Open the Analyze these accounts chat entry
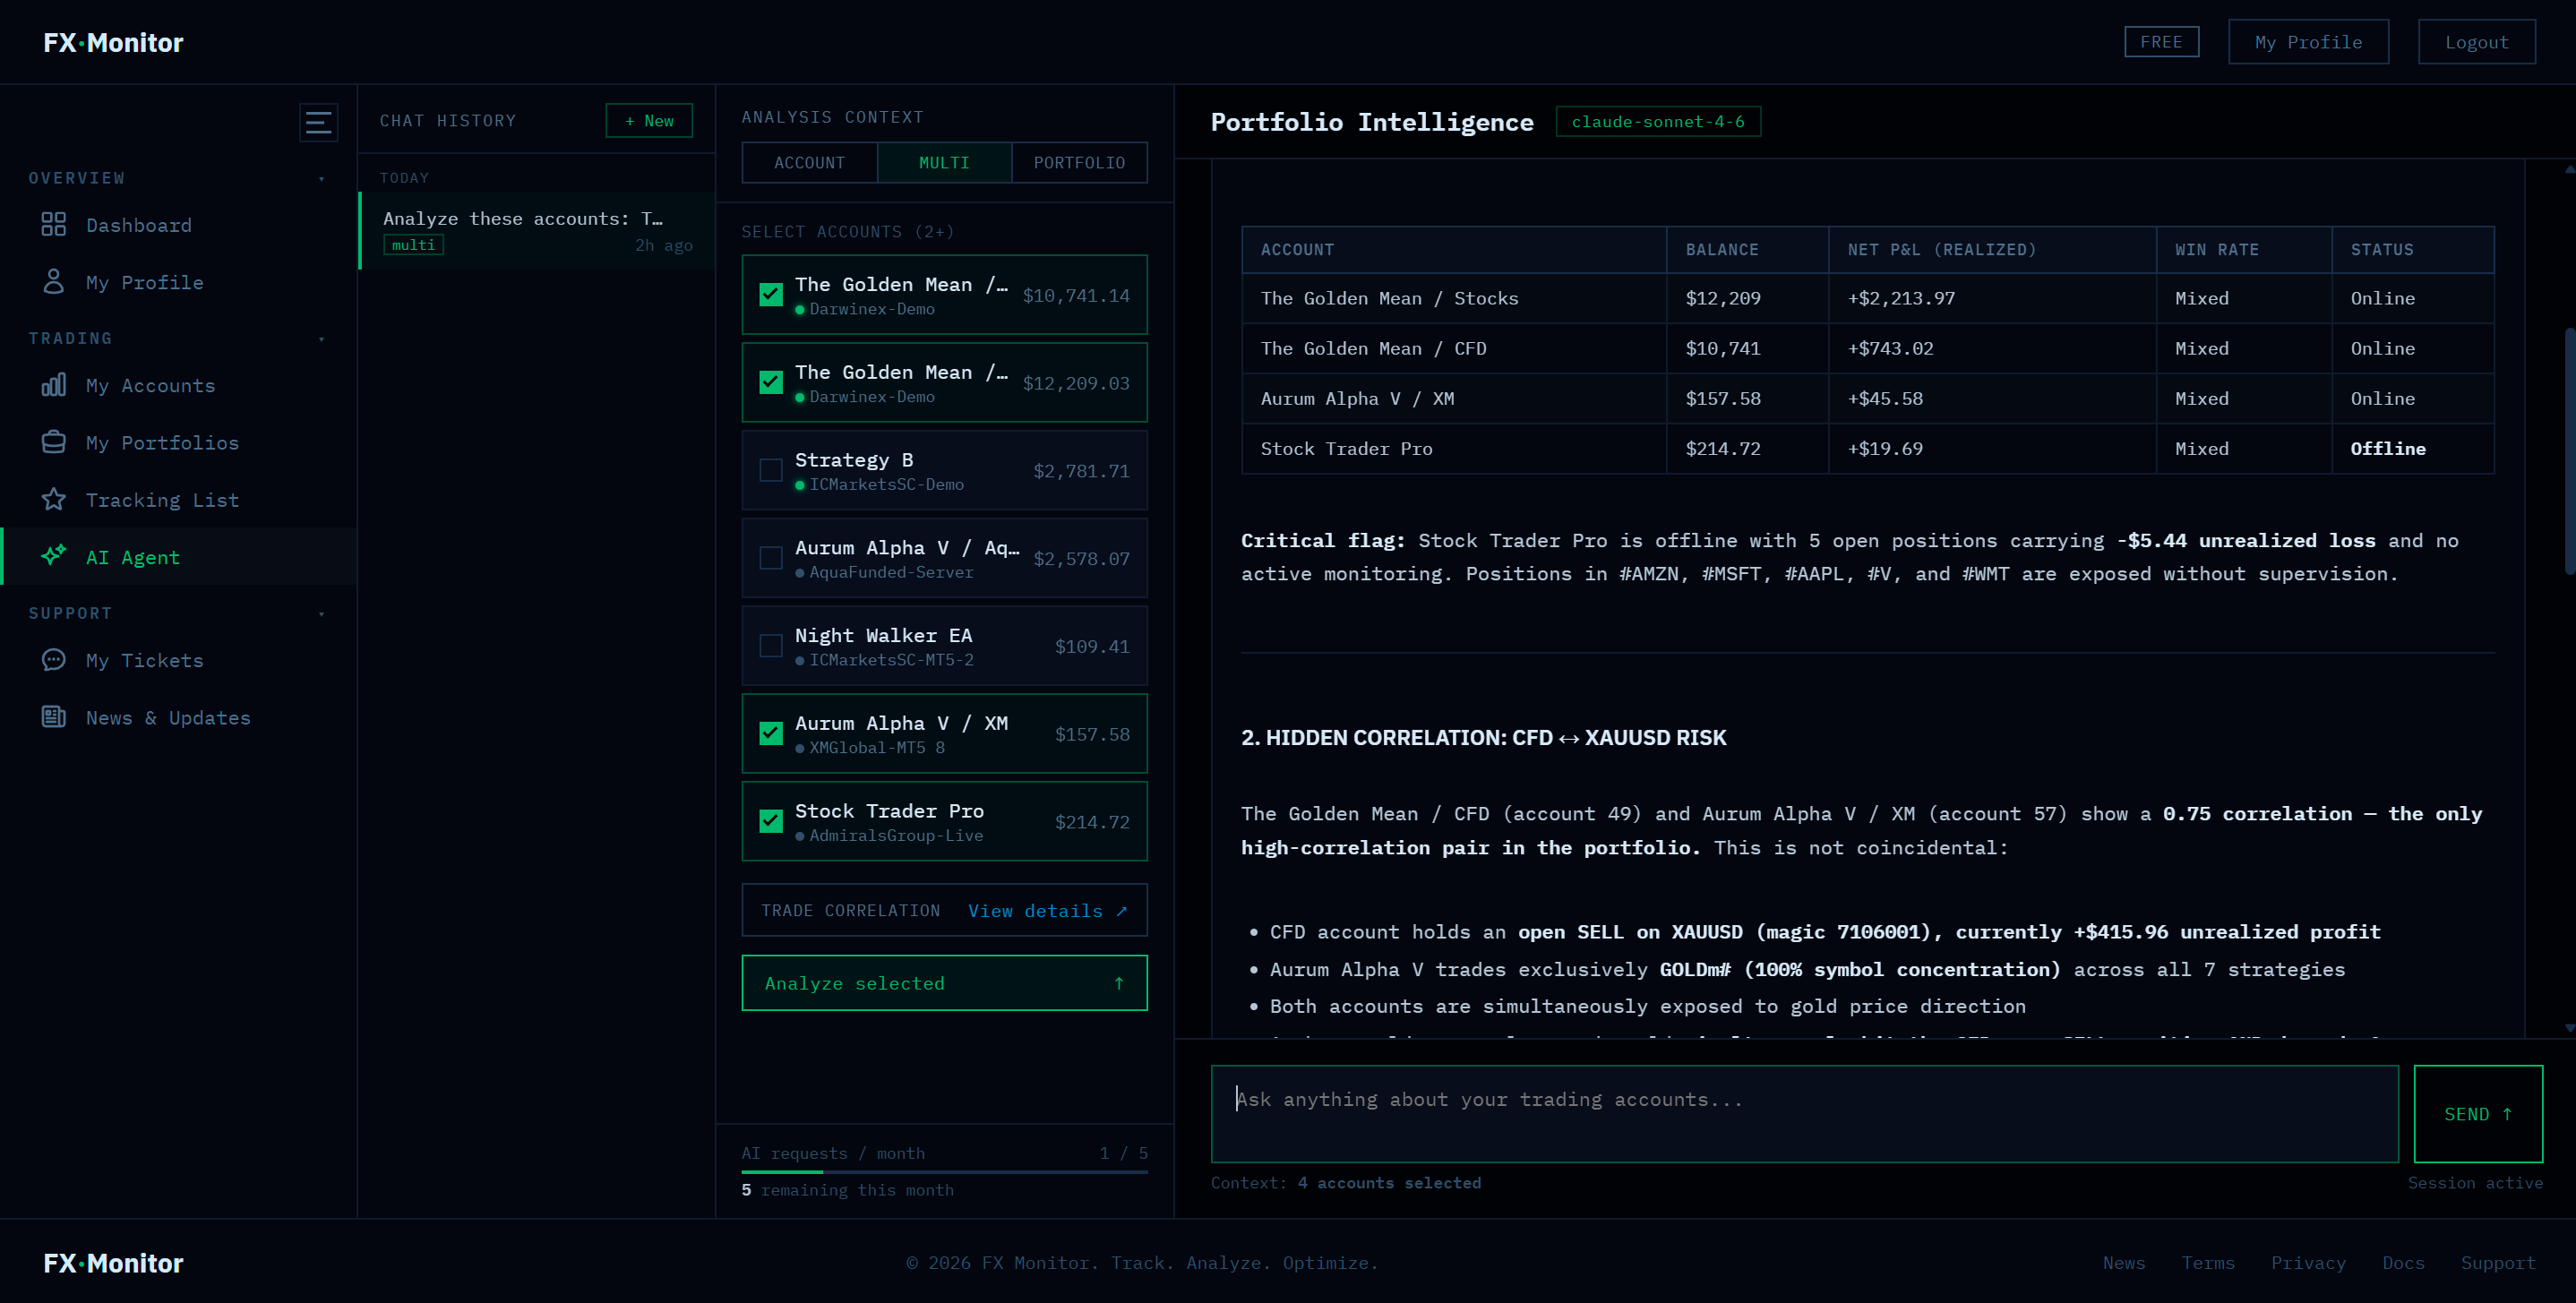 click(537, 230)
